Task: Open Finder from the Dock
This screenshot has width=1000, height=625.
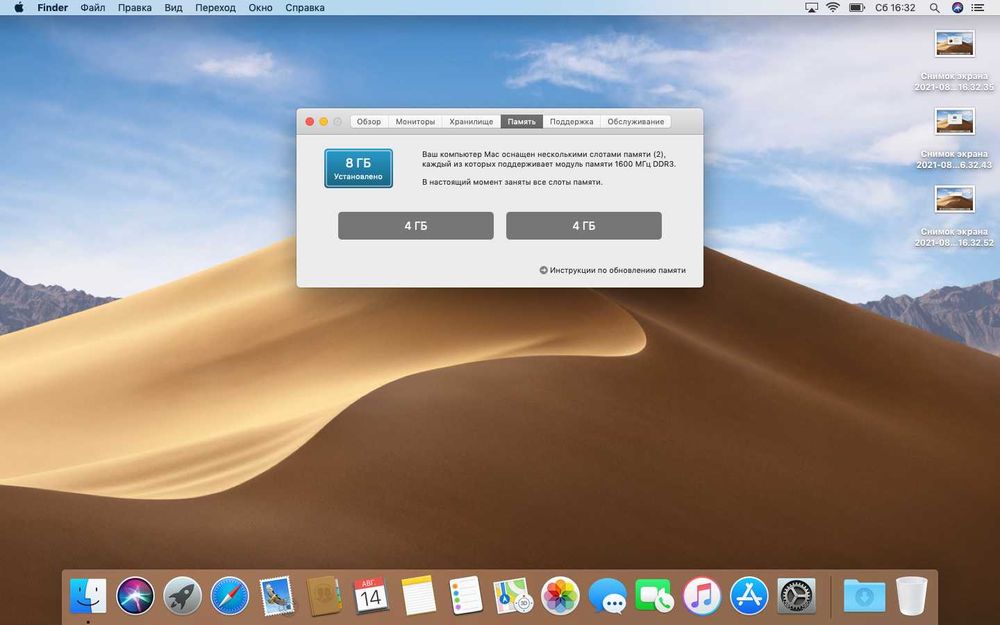Action: [88, 596]
